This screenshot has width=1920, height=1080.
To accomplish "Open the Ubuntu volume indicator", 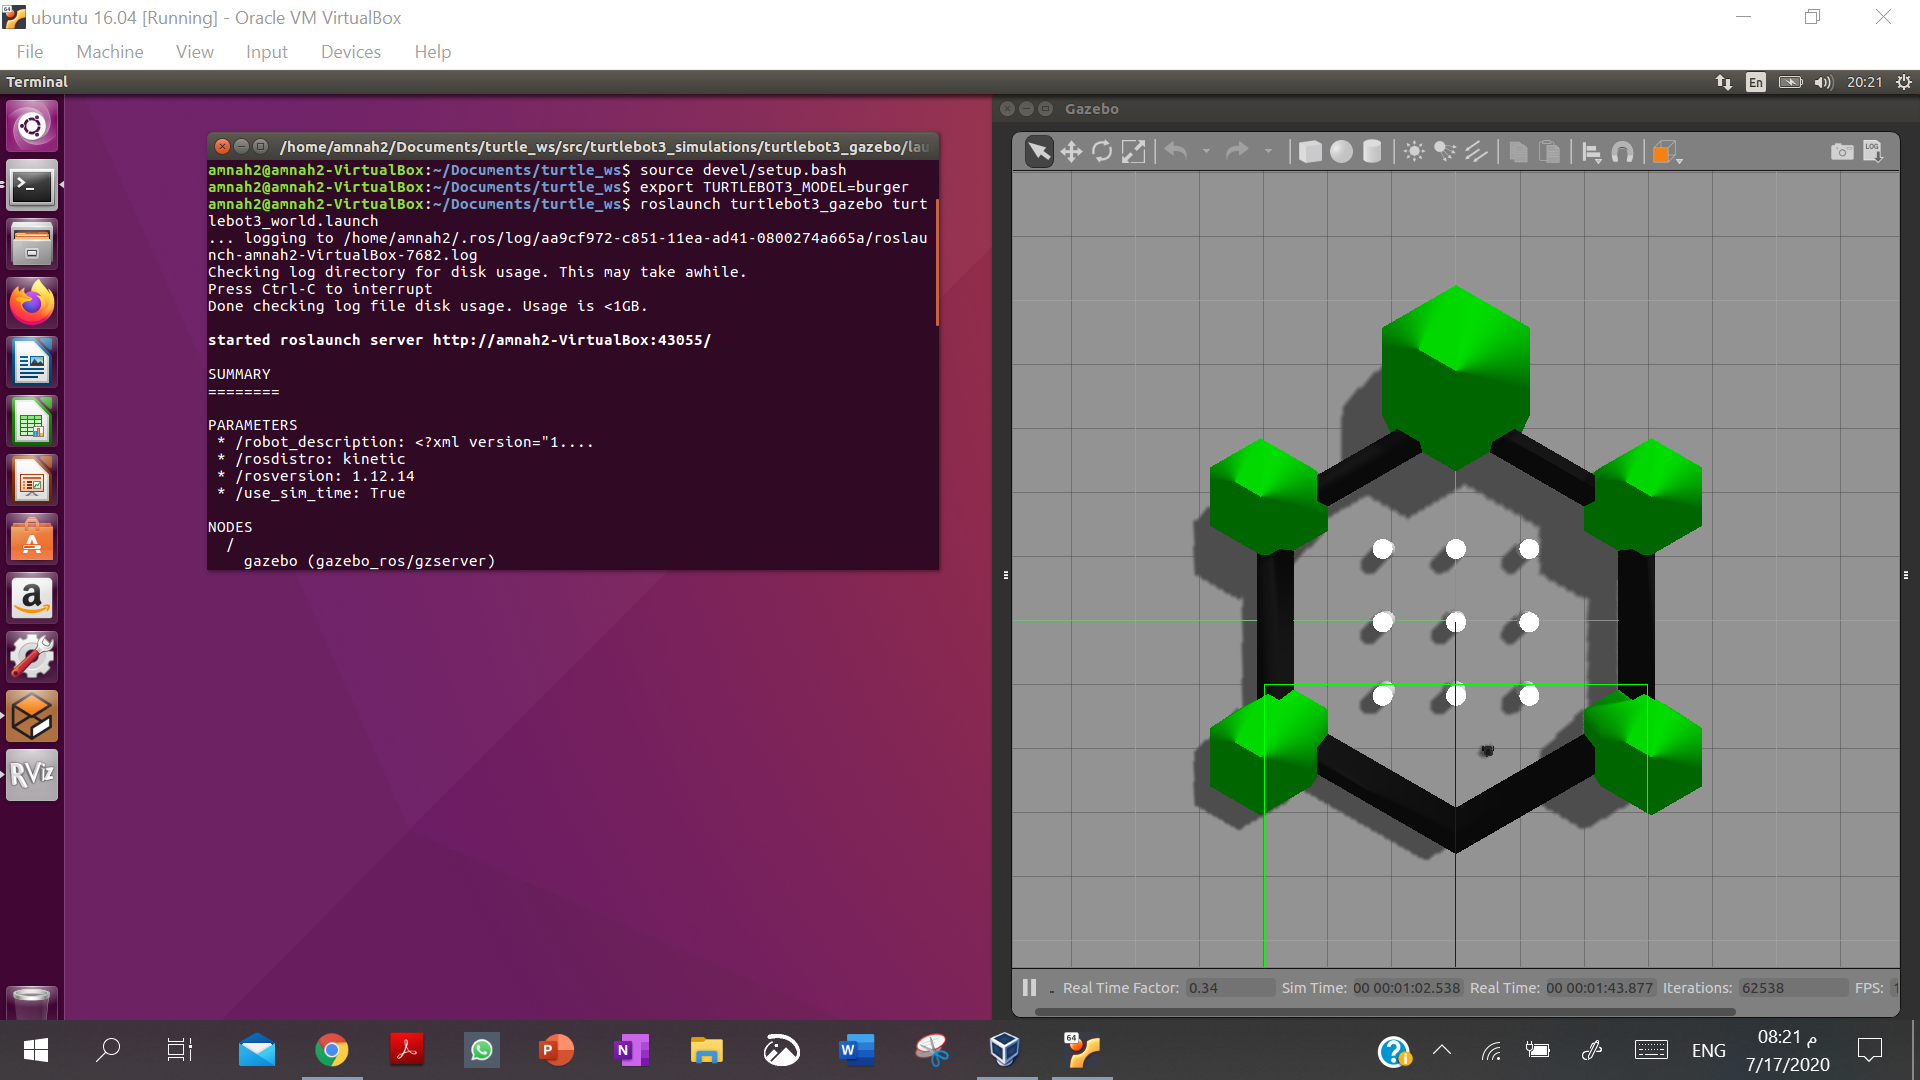I will tap(1823, 82).
